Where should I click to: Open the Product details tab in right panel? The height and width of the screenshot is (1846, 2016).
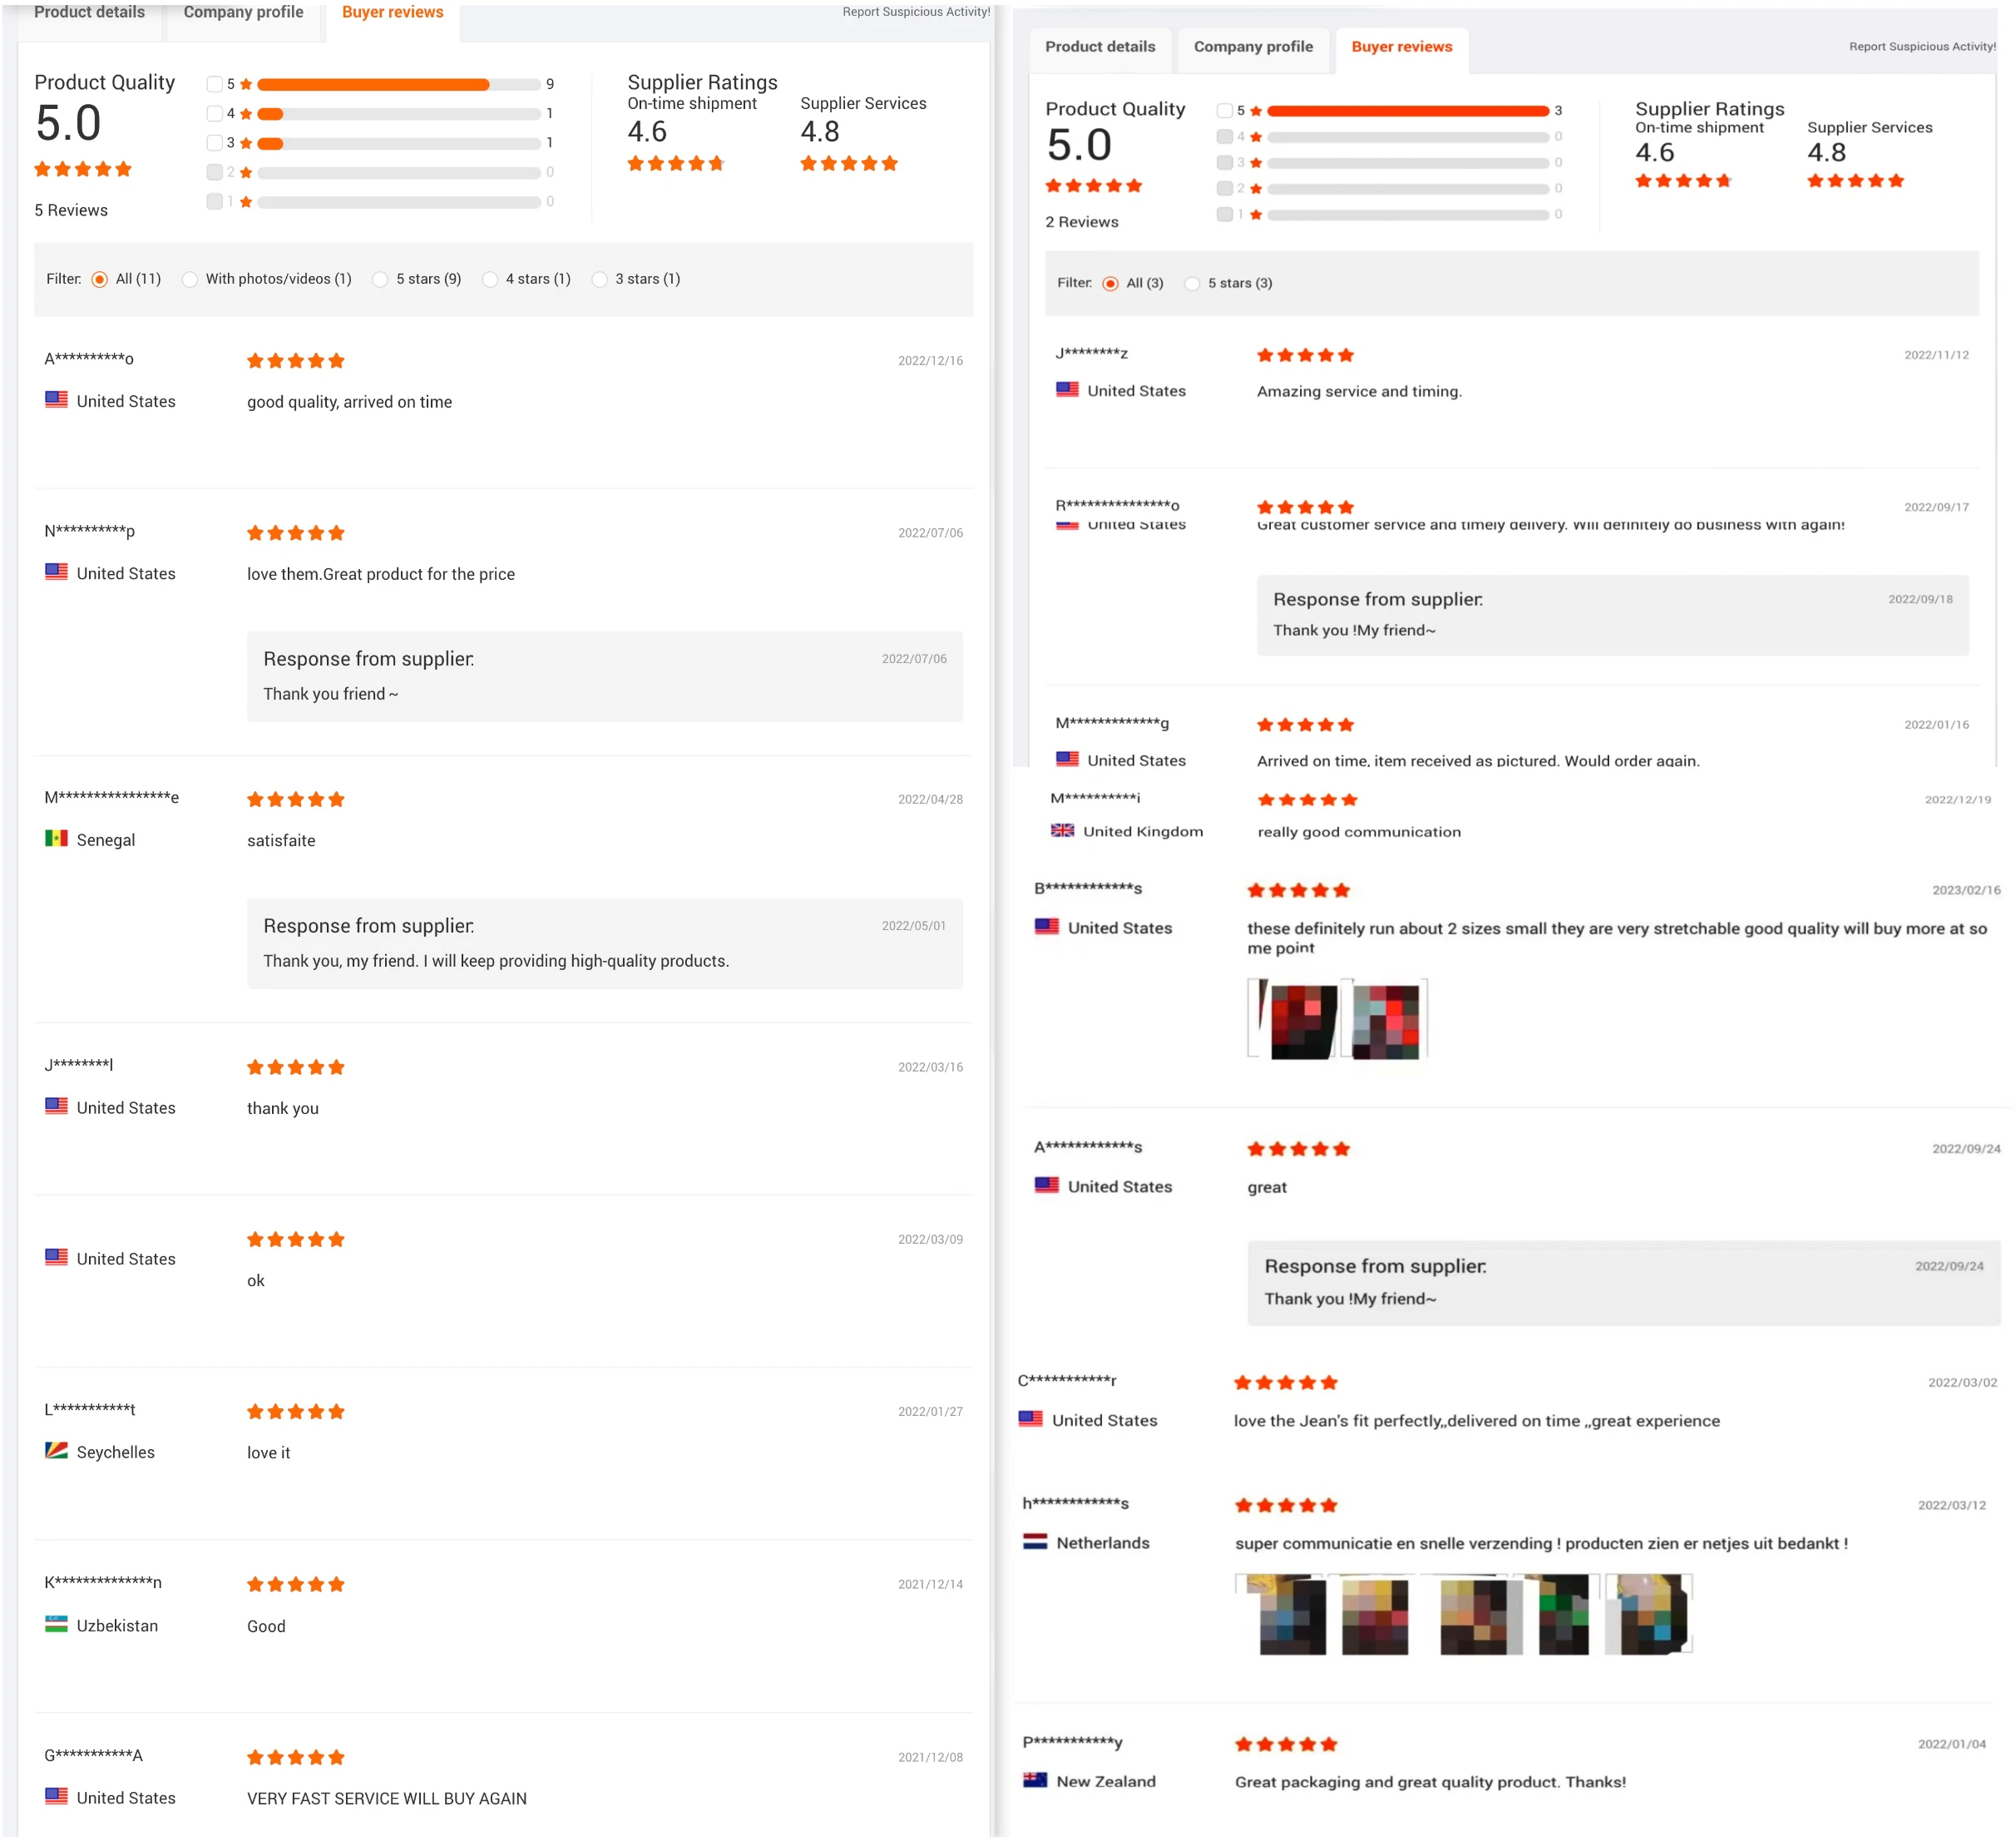1100,47
